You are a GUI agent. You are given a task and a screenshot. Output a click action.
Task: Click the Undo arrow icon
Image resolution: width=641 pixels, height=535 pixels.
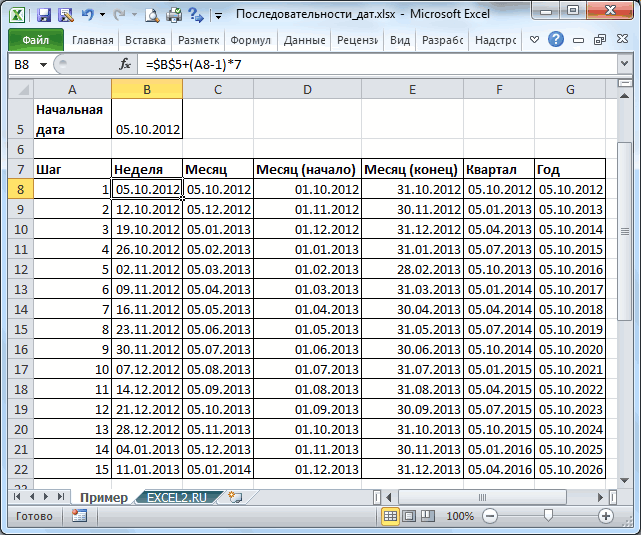(x=87, y=15)
